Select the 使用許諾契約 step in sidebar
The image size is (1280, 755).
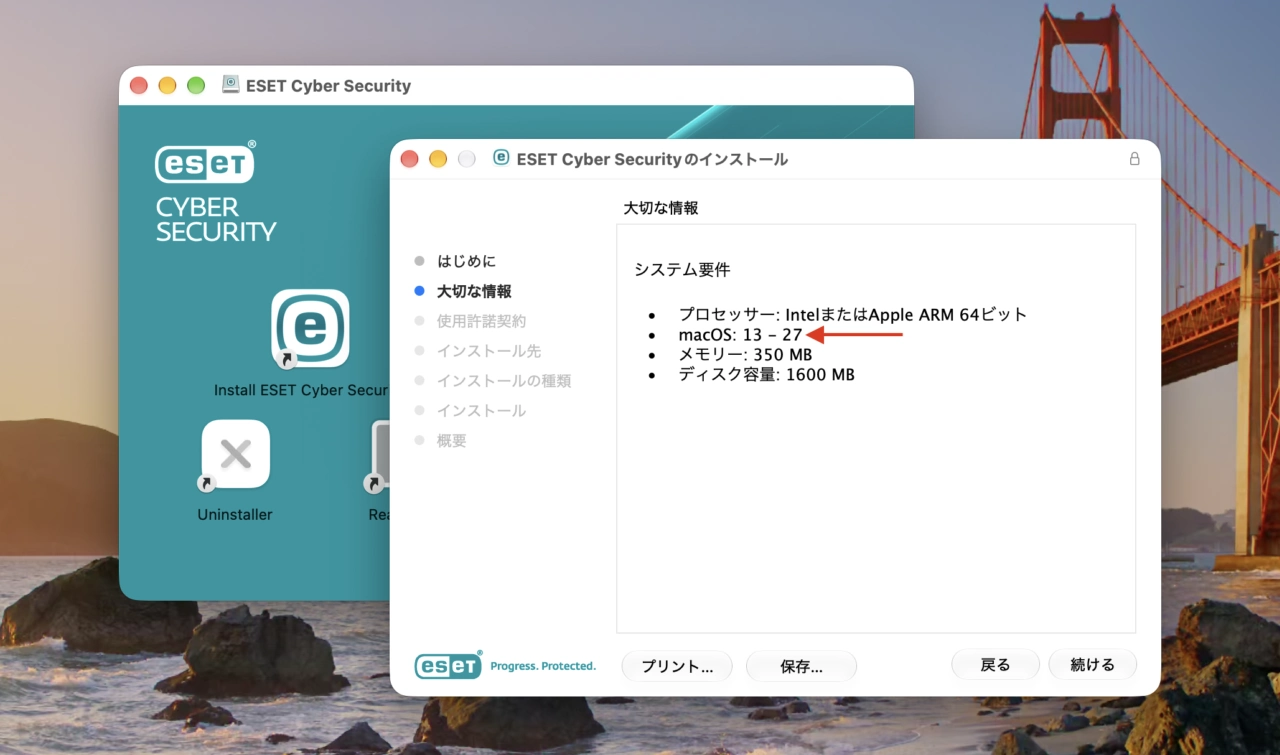point(481,321)
